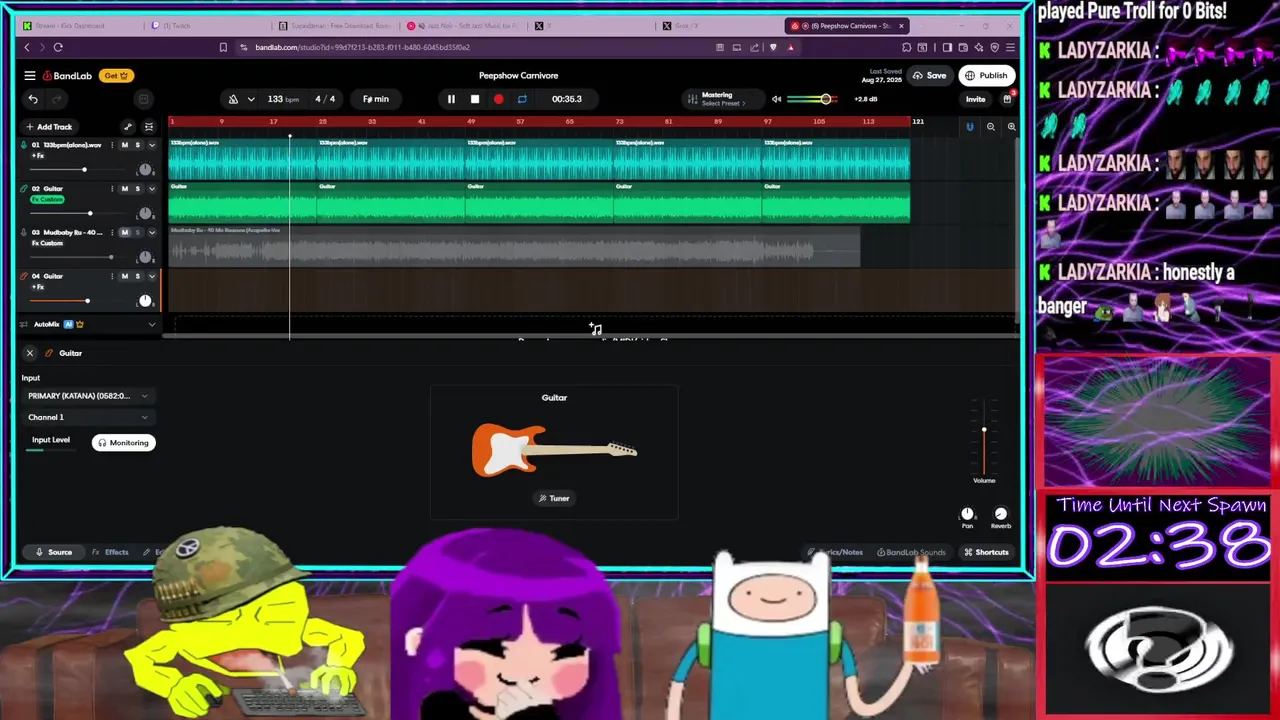Expand options for track 04 Guitar

[x=152, y=276]
